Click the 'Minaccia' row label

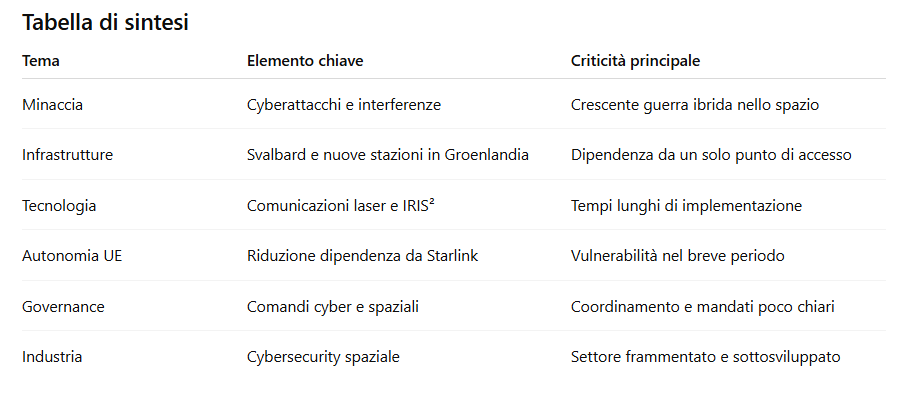click(51, 104)
